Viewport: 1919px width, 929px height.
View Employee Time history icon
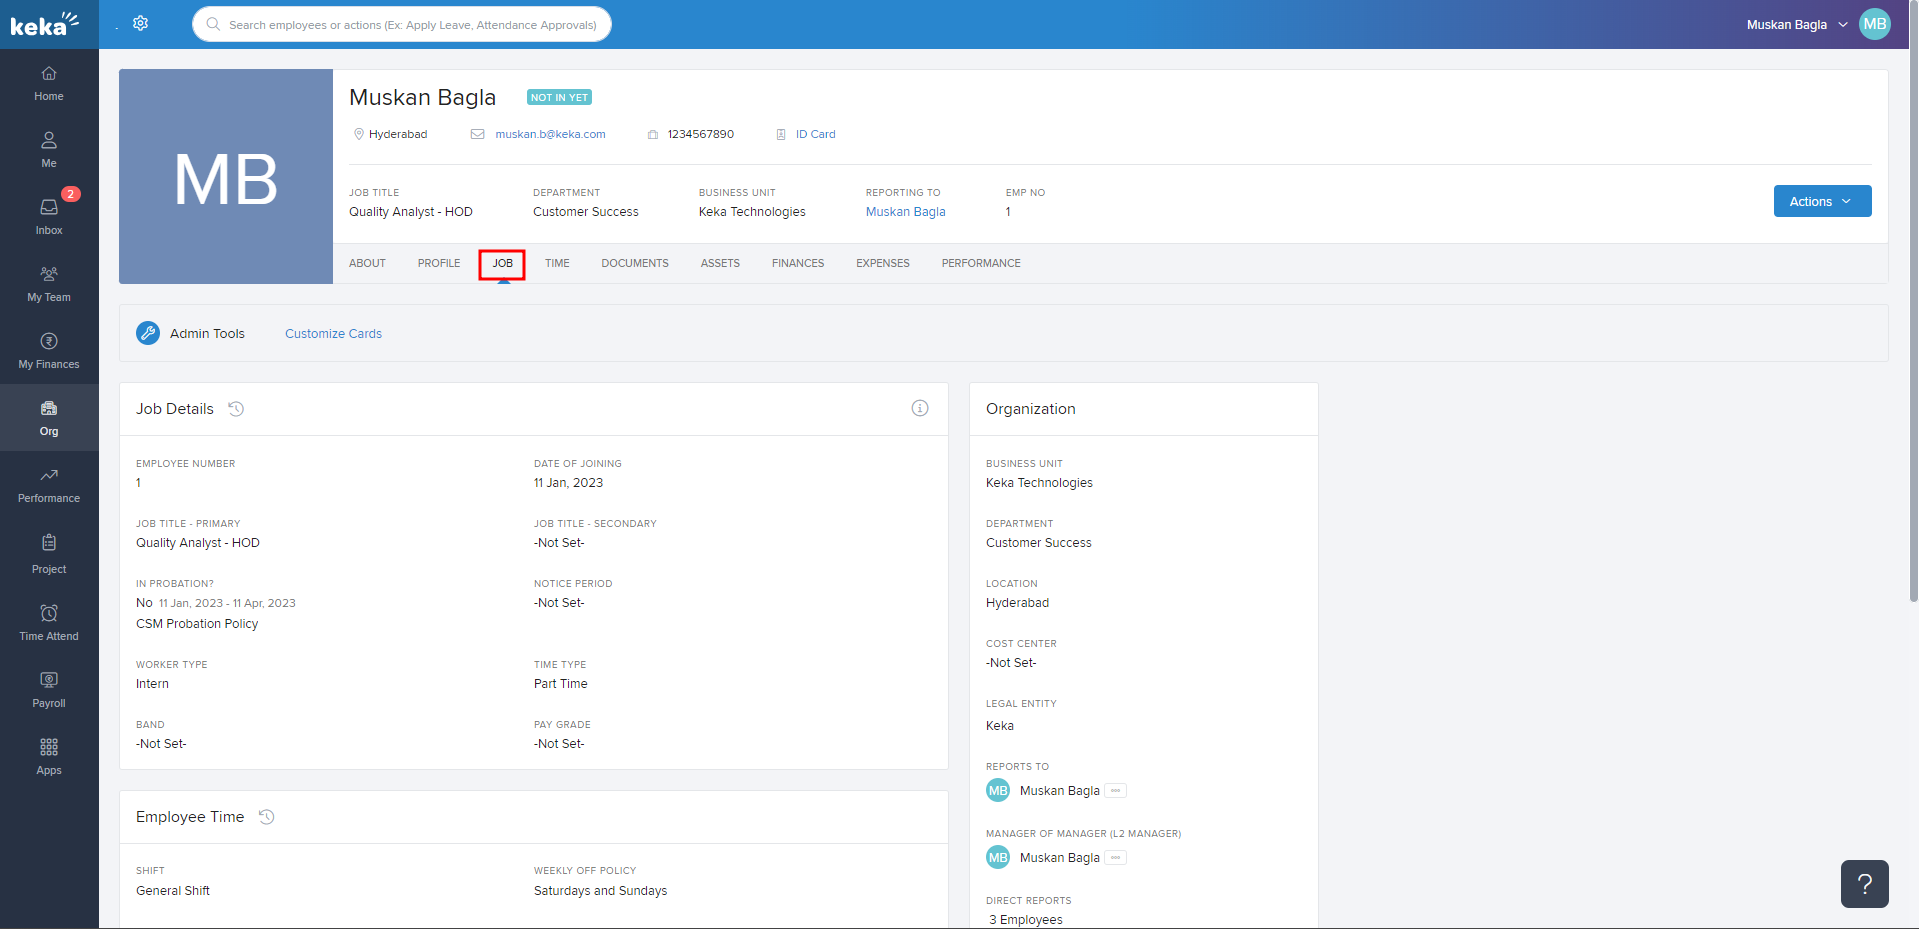click(267, 817)
